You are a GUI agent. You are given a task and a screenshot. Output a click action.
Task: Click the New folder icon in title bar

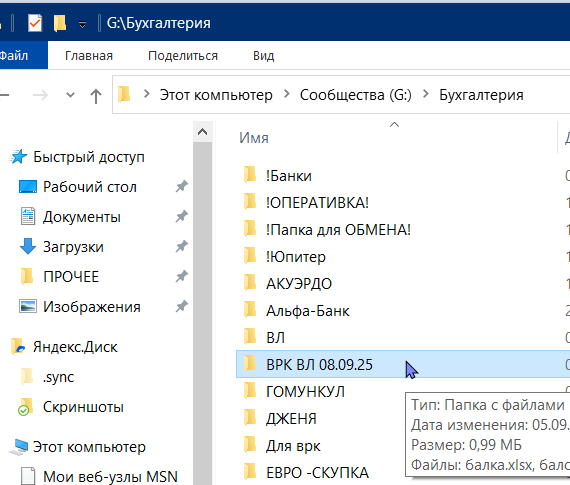pos(60,23)
